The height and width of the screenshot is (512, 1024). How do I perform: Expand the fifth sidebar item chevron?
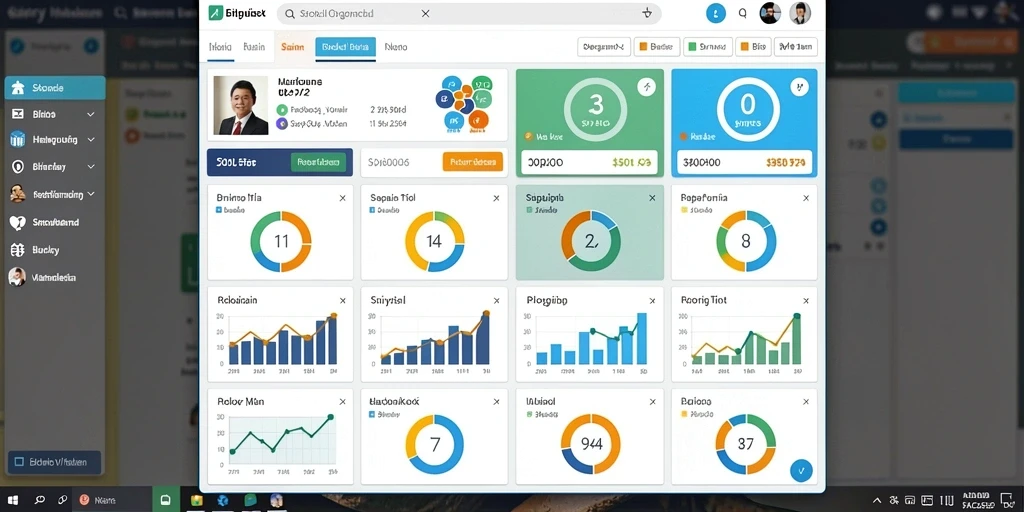(91, 194)
